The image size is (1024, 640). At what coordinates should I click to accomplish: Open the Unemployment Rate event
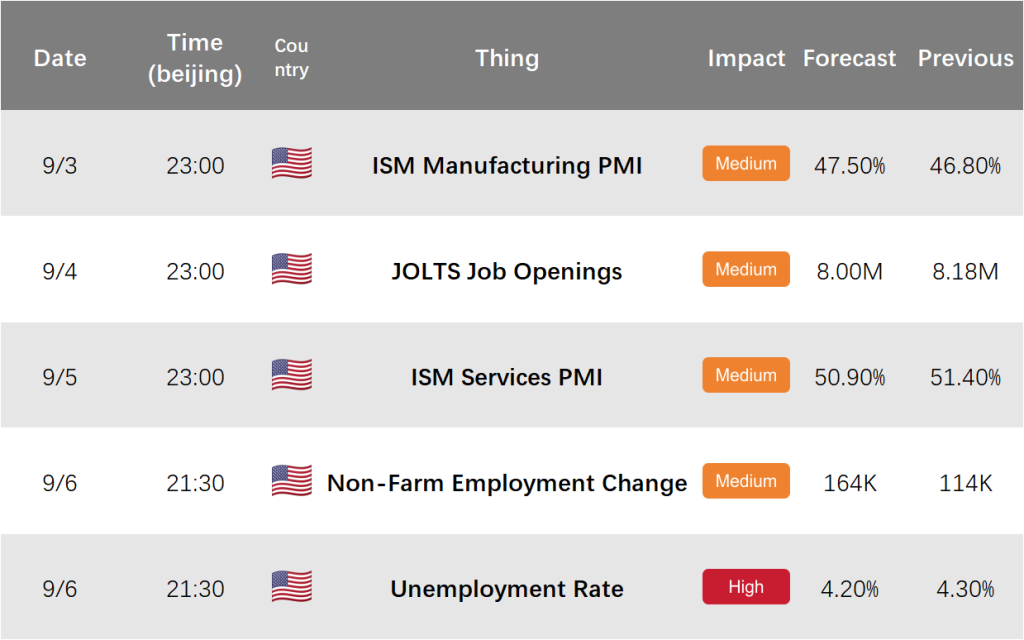pos(507,588)
